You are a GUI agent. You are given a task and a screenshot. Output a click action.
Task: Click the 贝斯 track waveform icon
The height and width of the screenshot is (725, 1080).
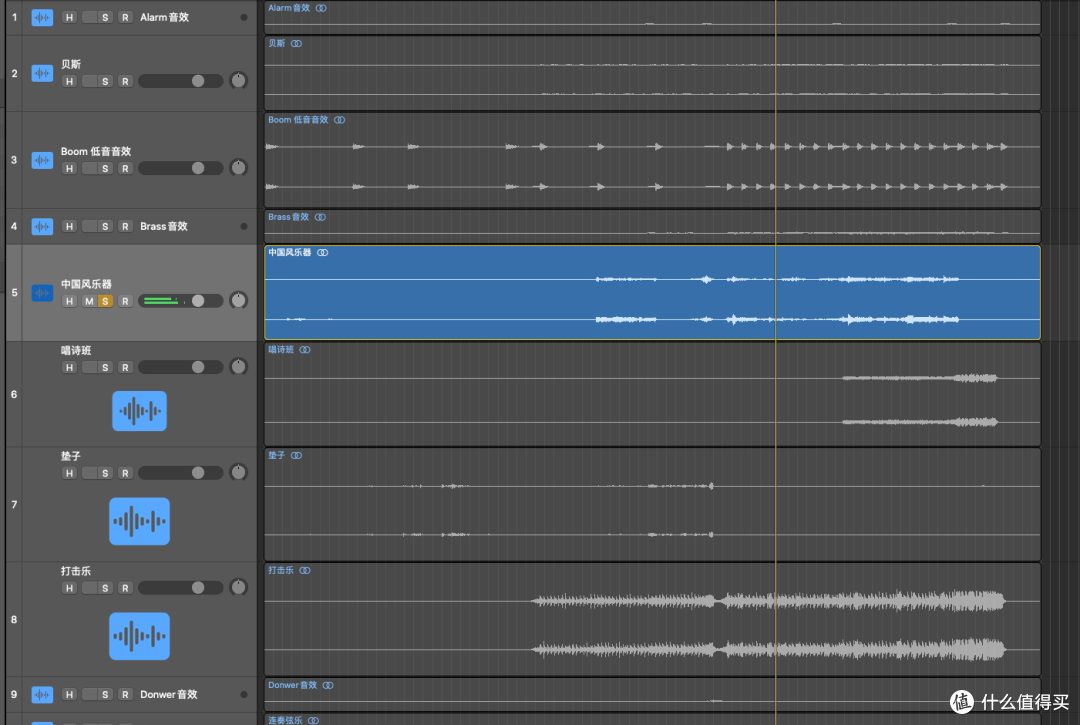click(42, 73)
